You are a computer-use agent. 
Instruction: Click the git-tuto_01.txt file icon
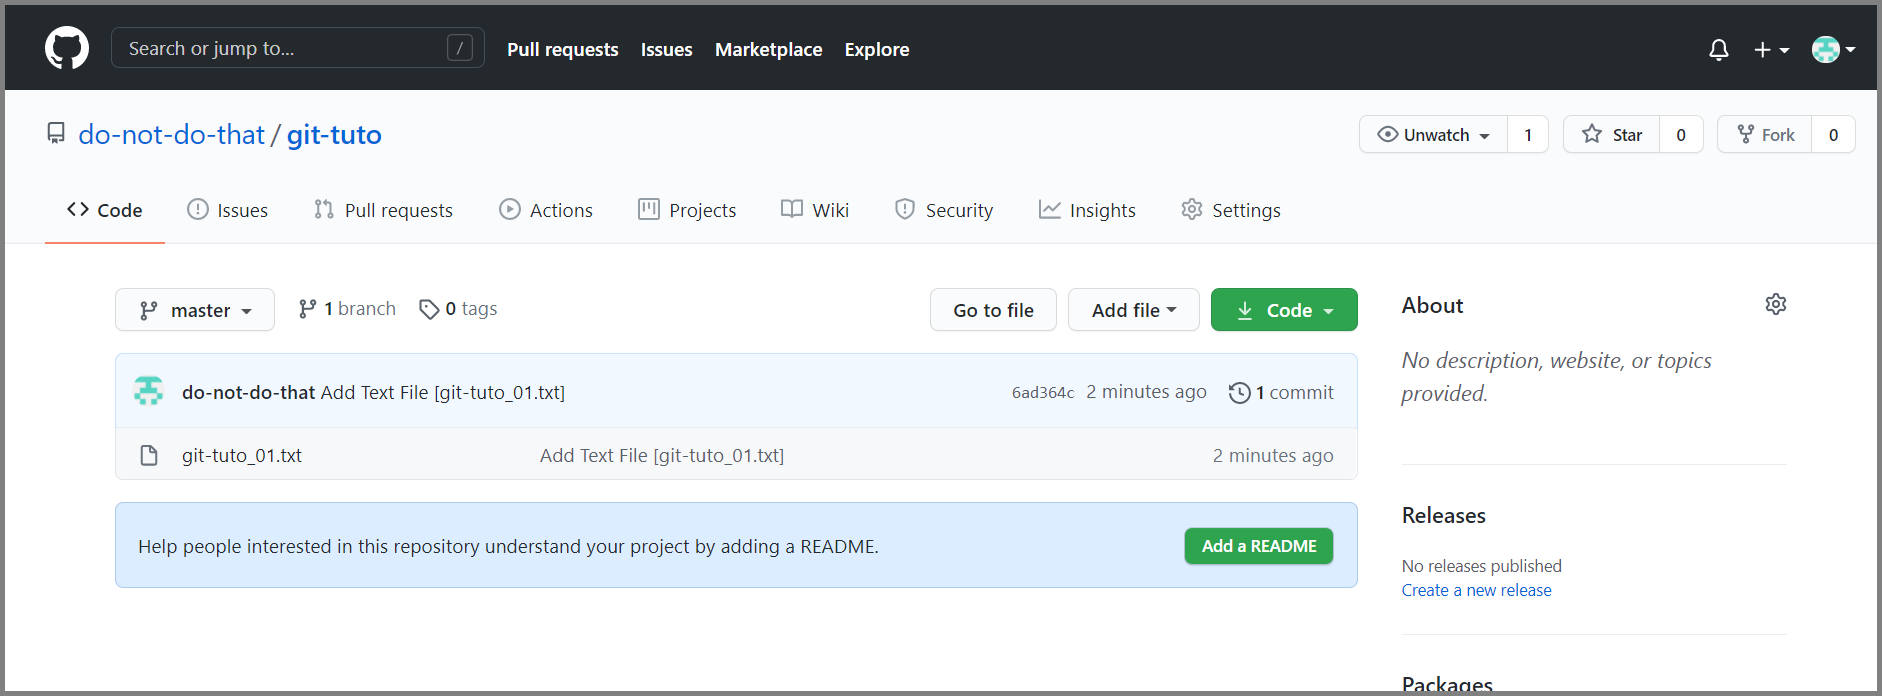pyautogui.click(x=149, y=456)
